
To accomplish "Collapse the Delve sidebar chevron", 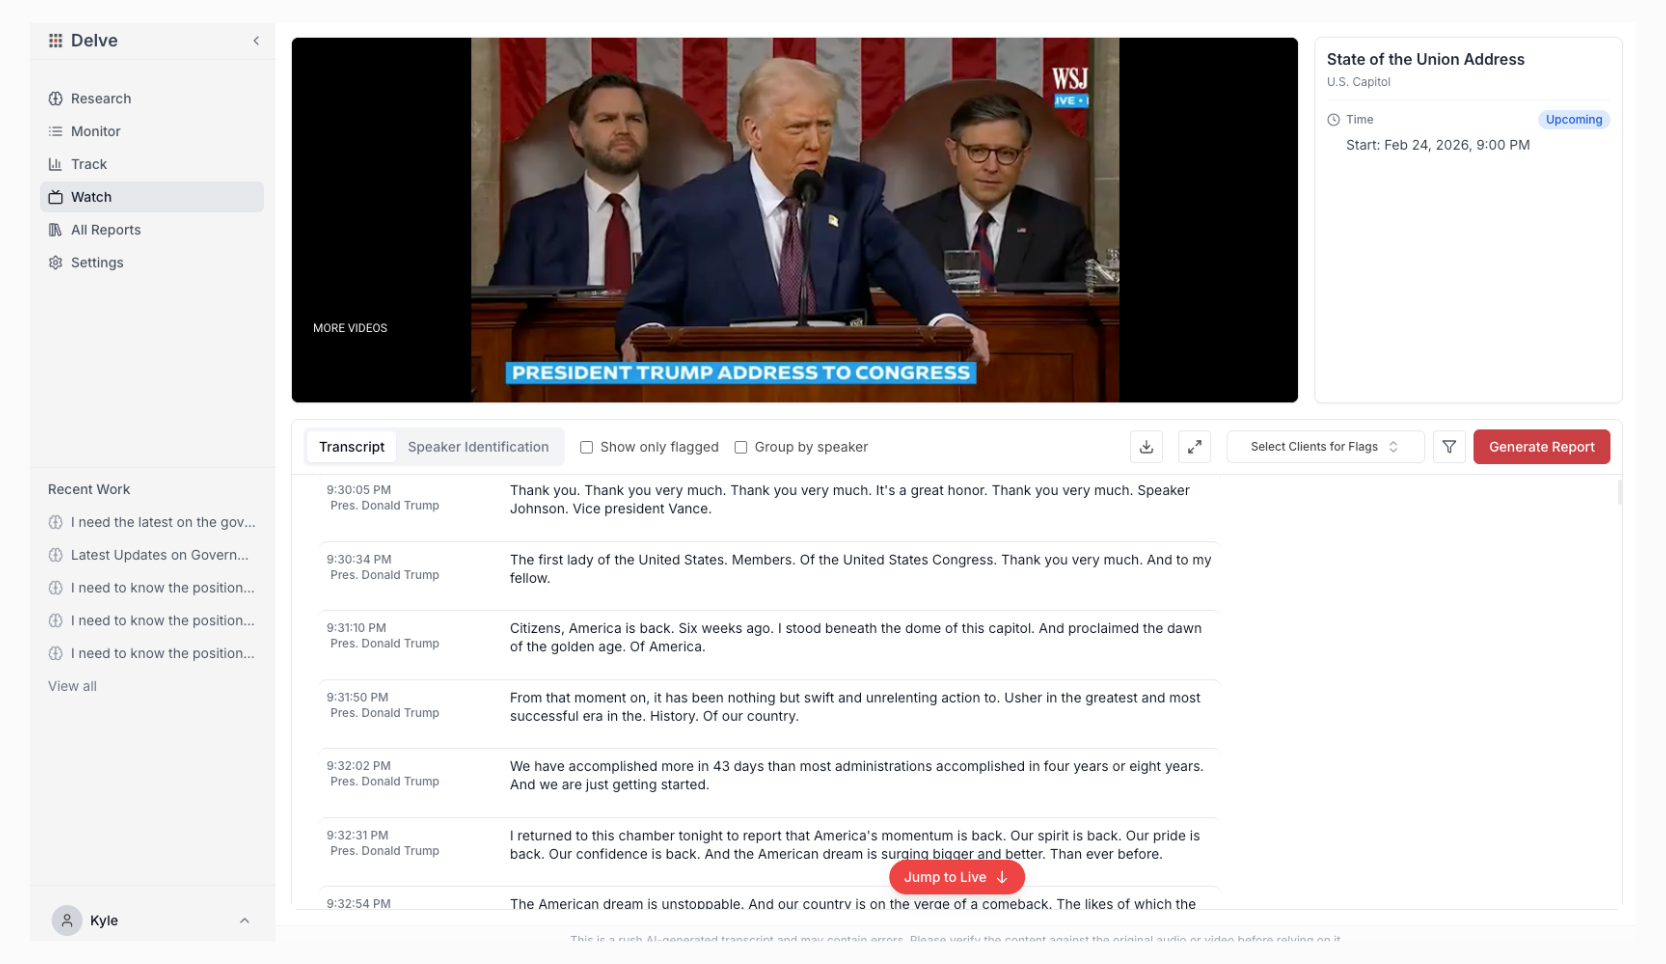I will coord(256,41).
